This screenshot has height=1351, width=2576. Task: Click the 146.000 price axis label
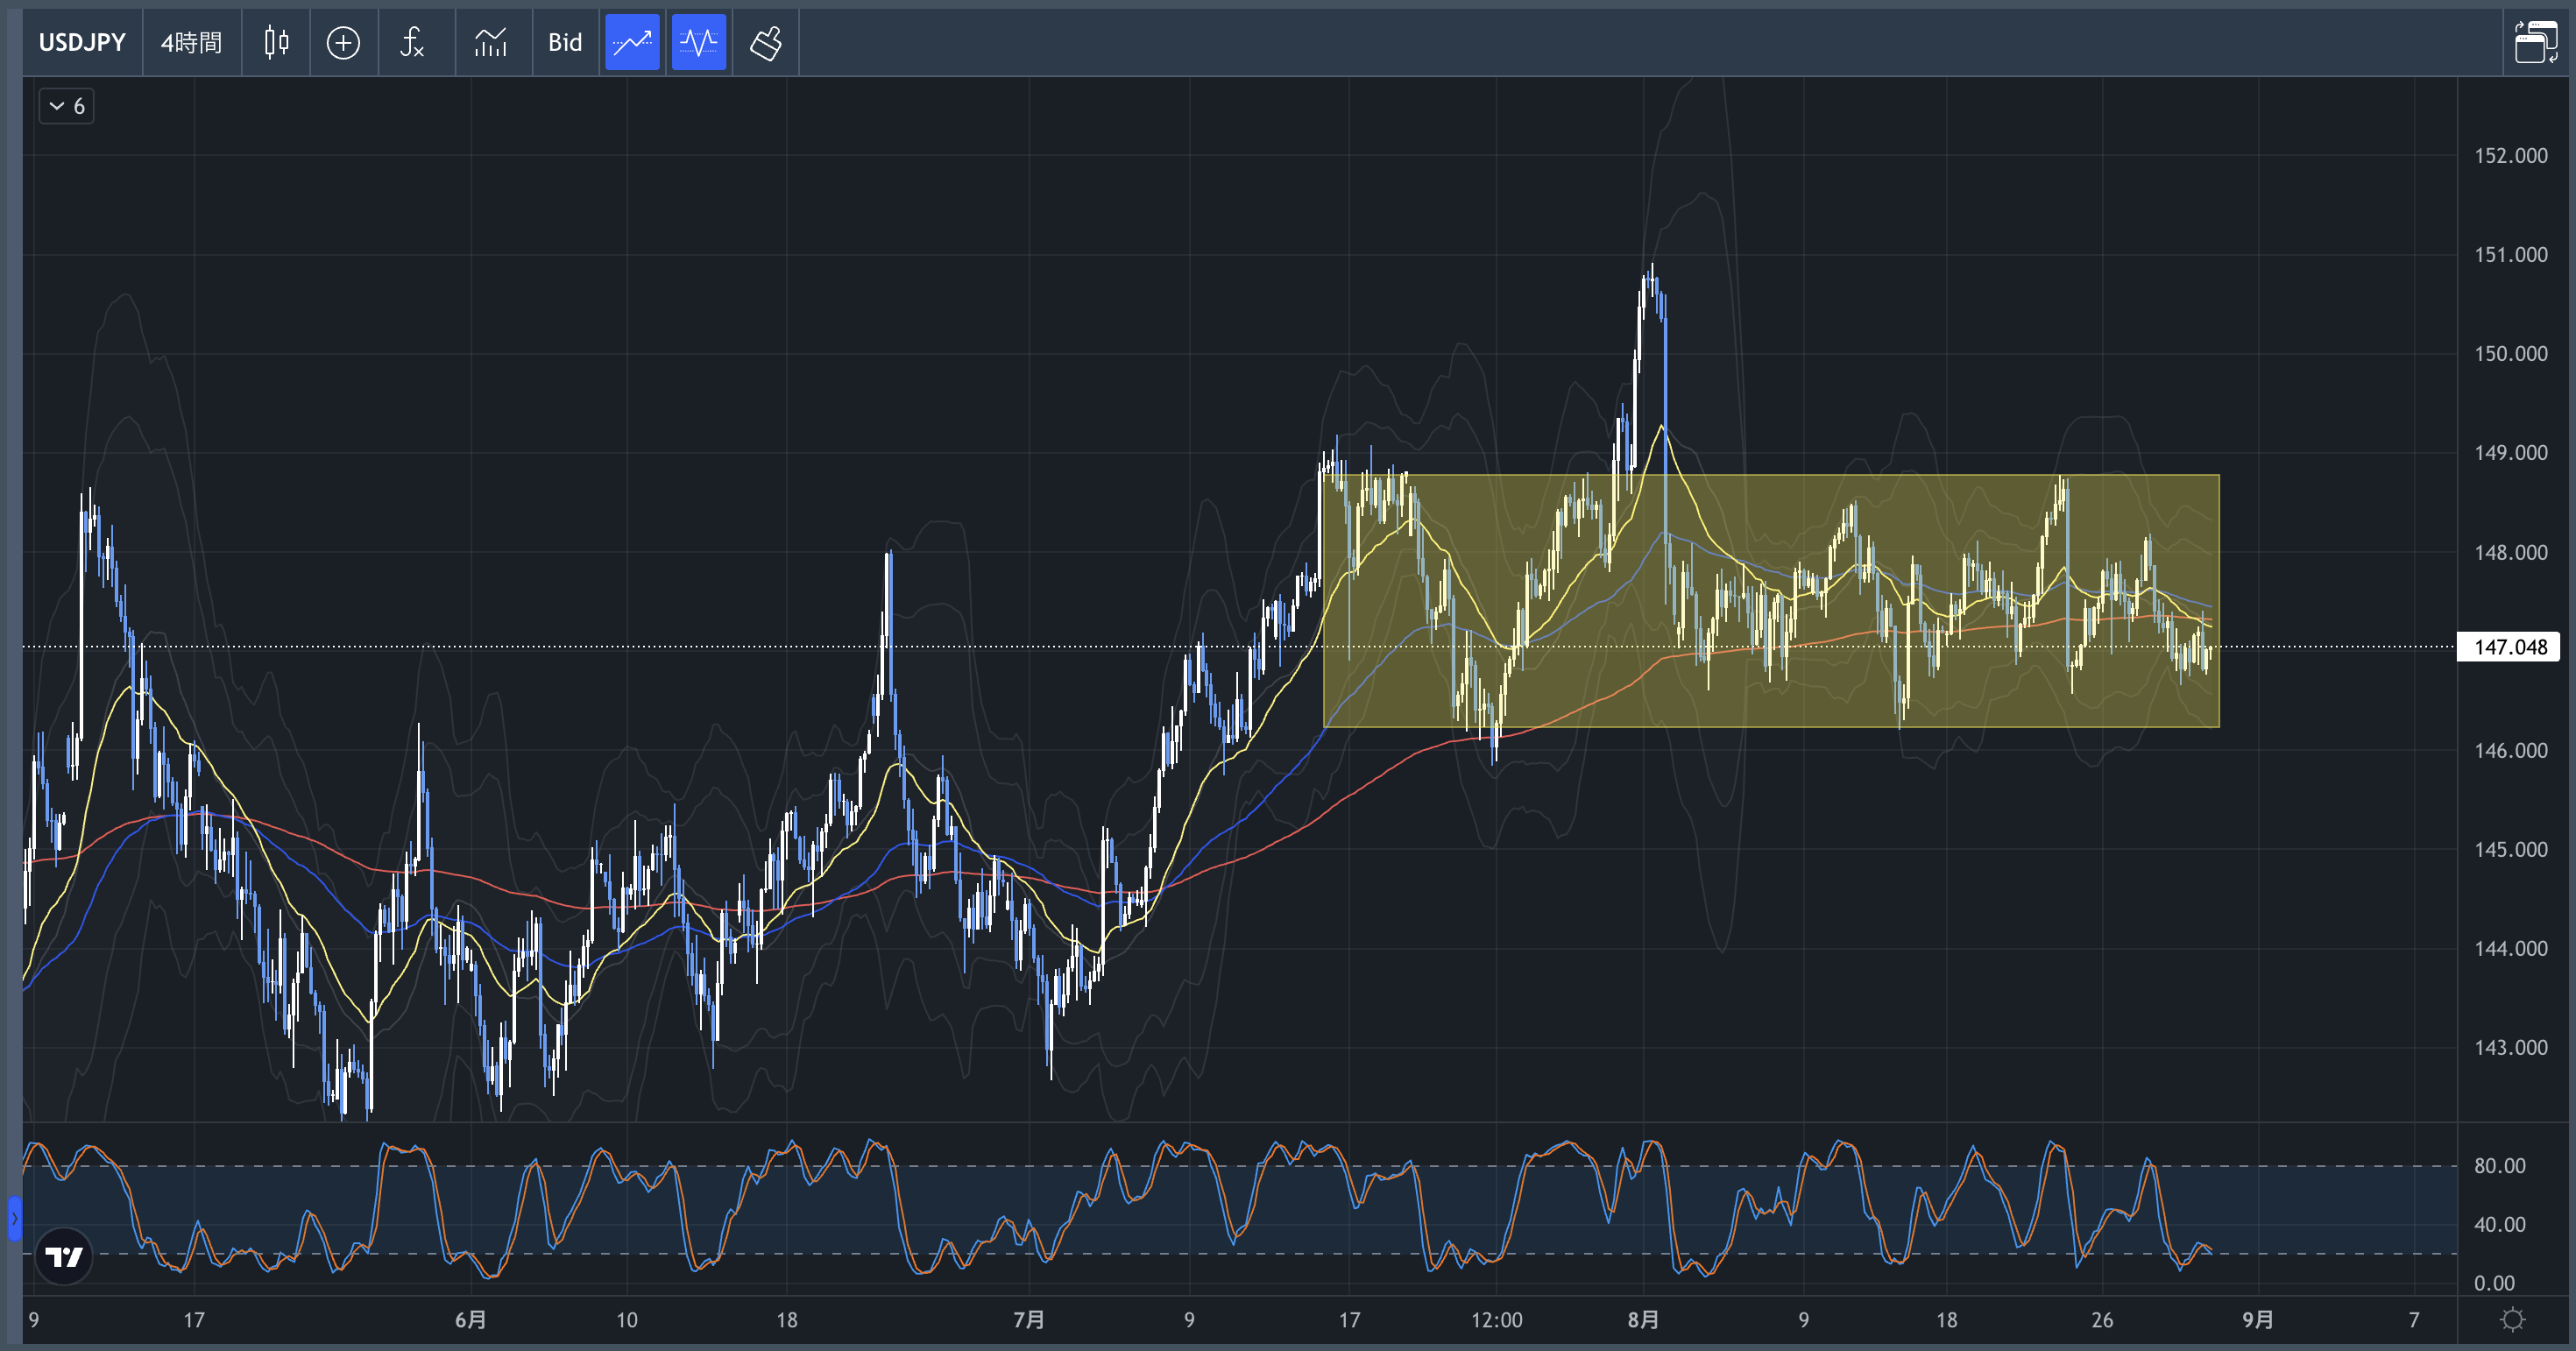2510,750
